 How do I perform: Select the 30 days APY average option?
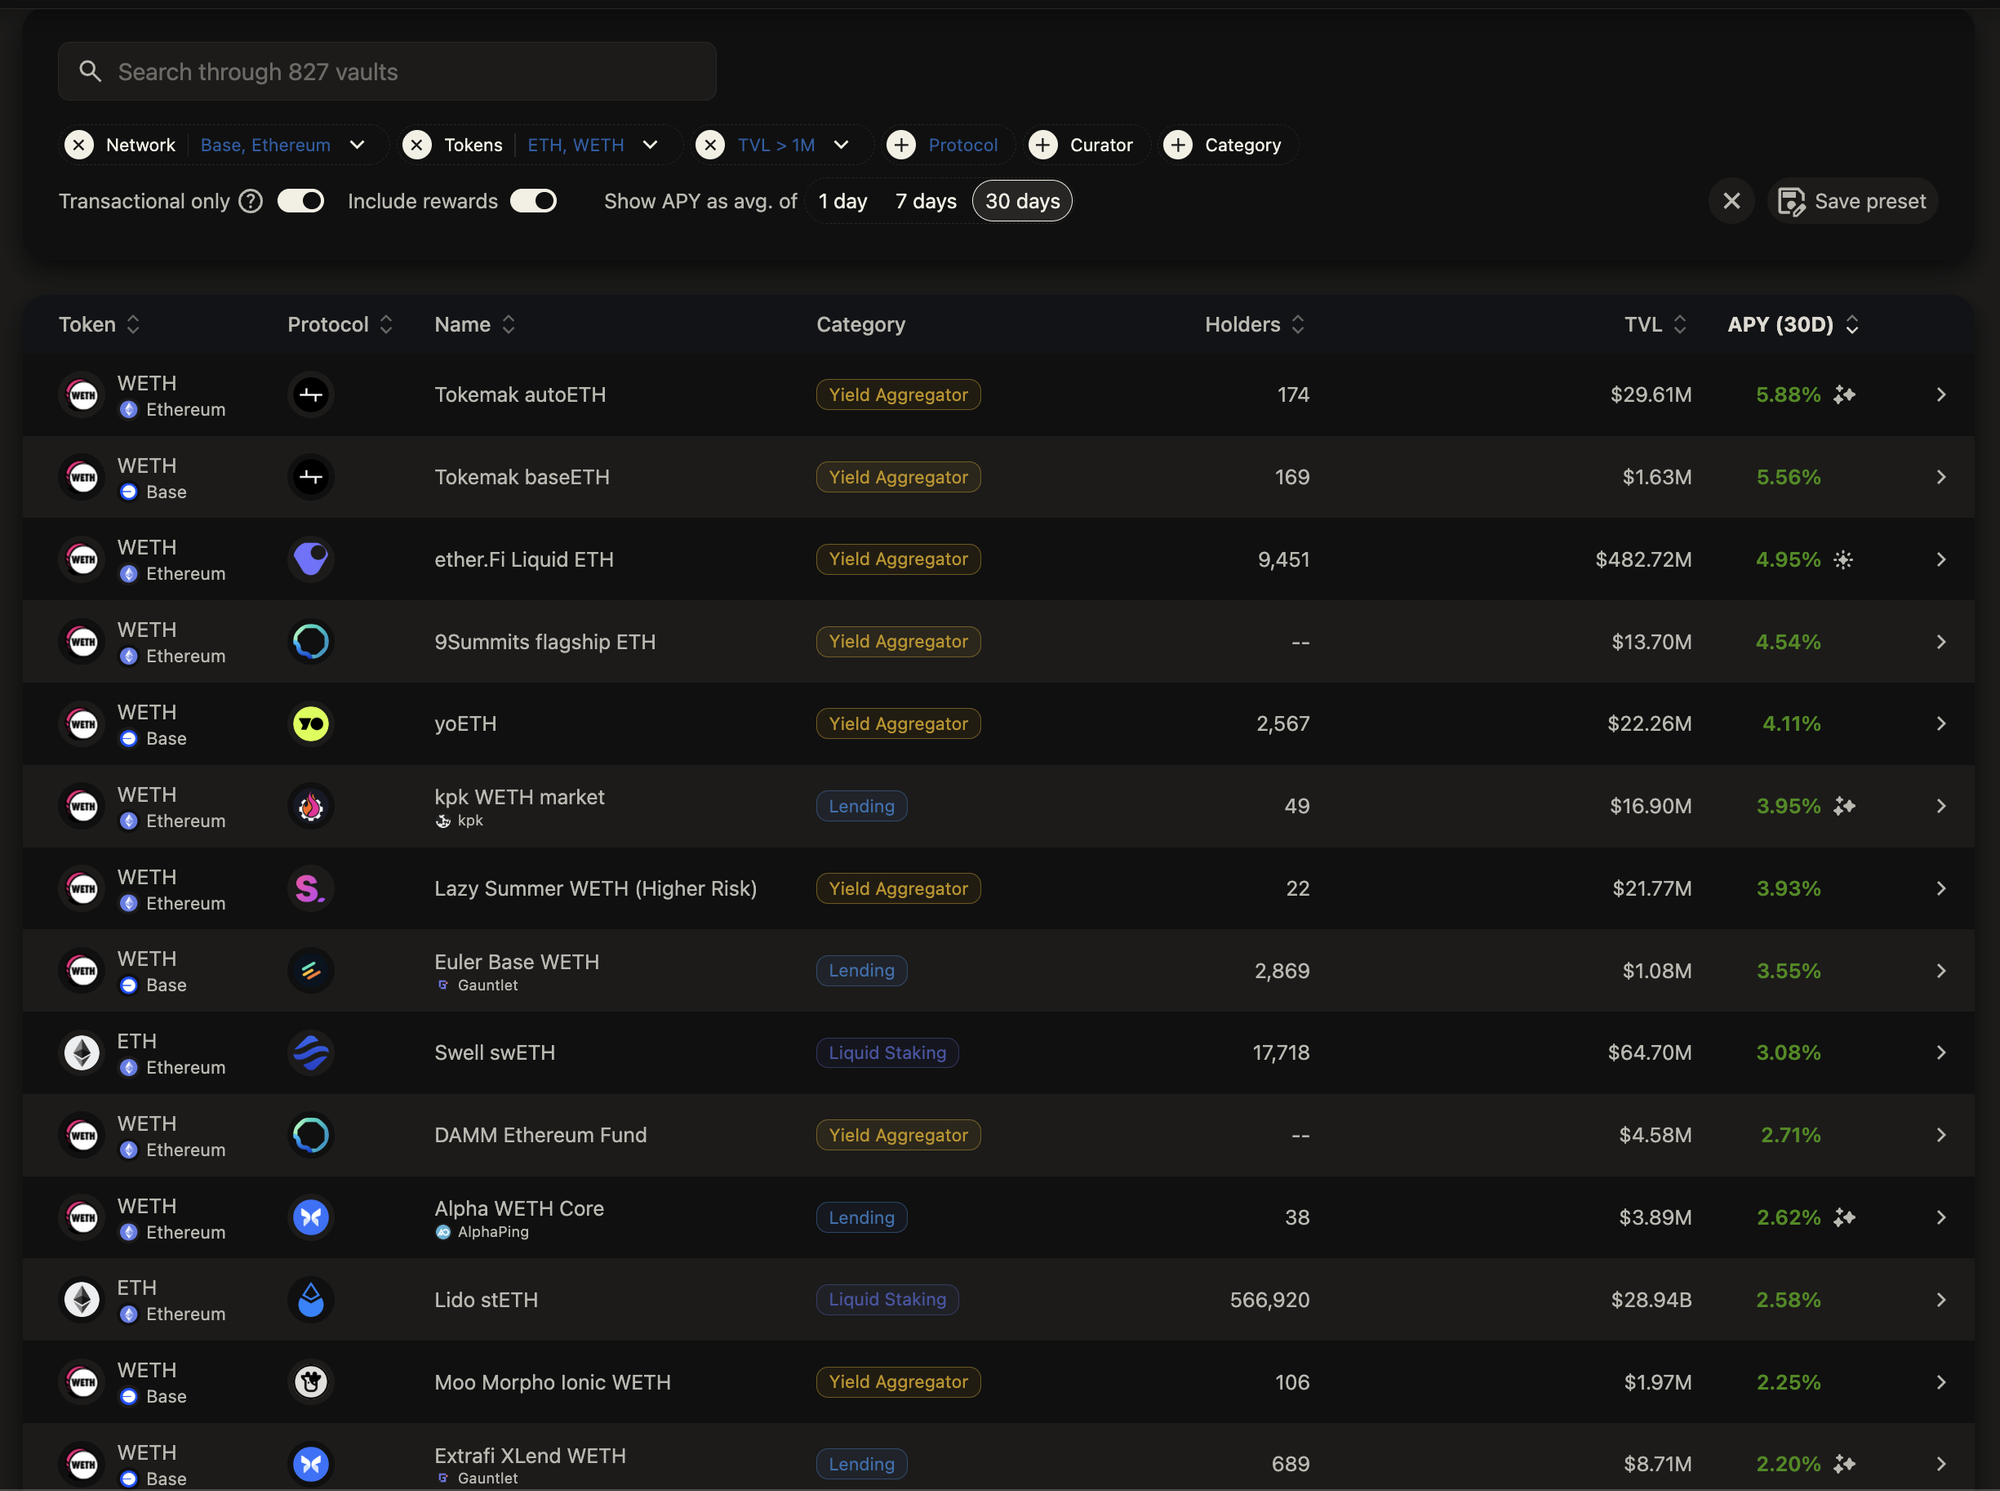tap(1021, 201)
